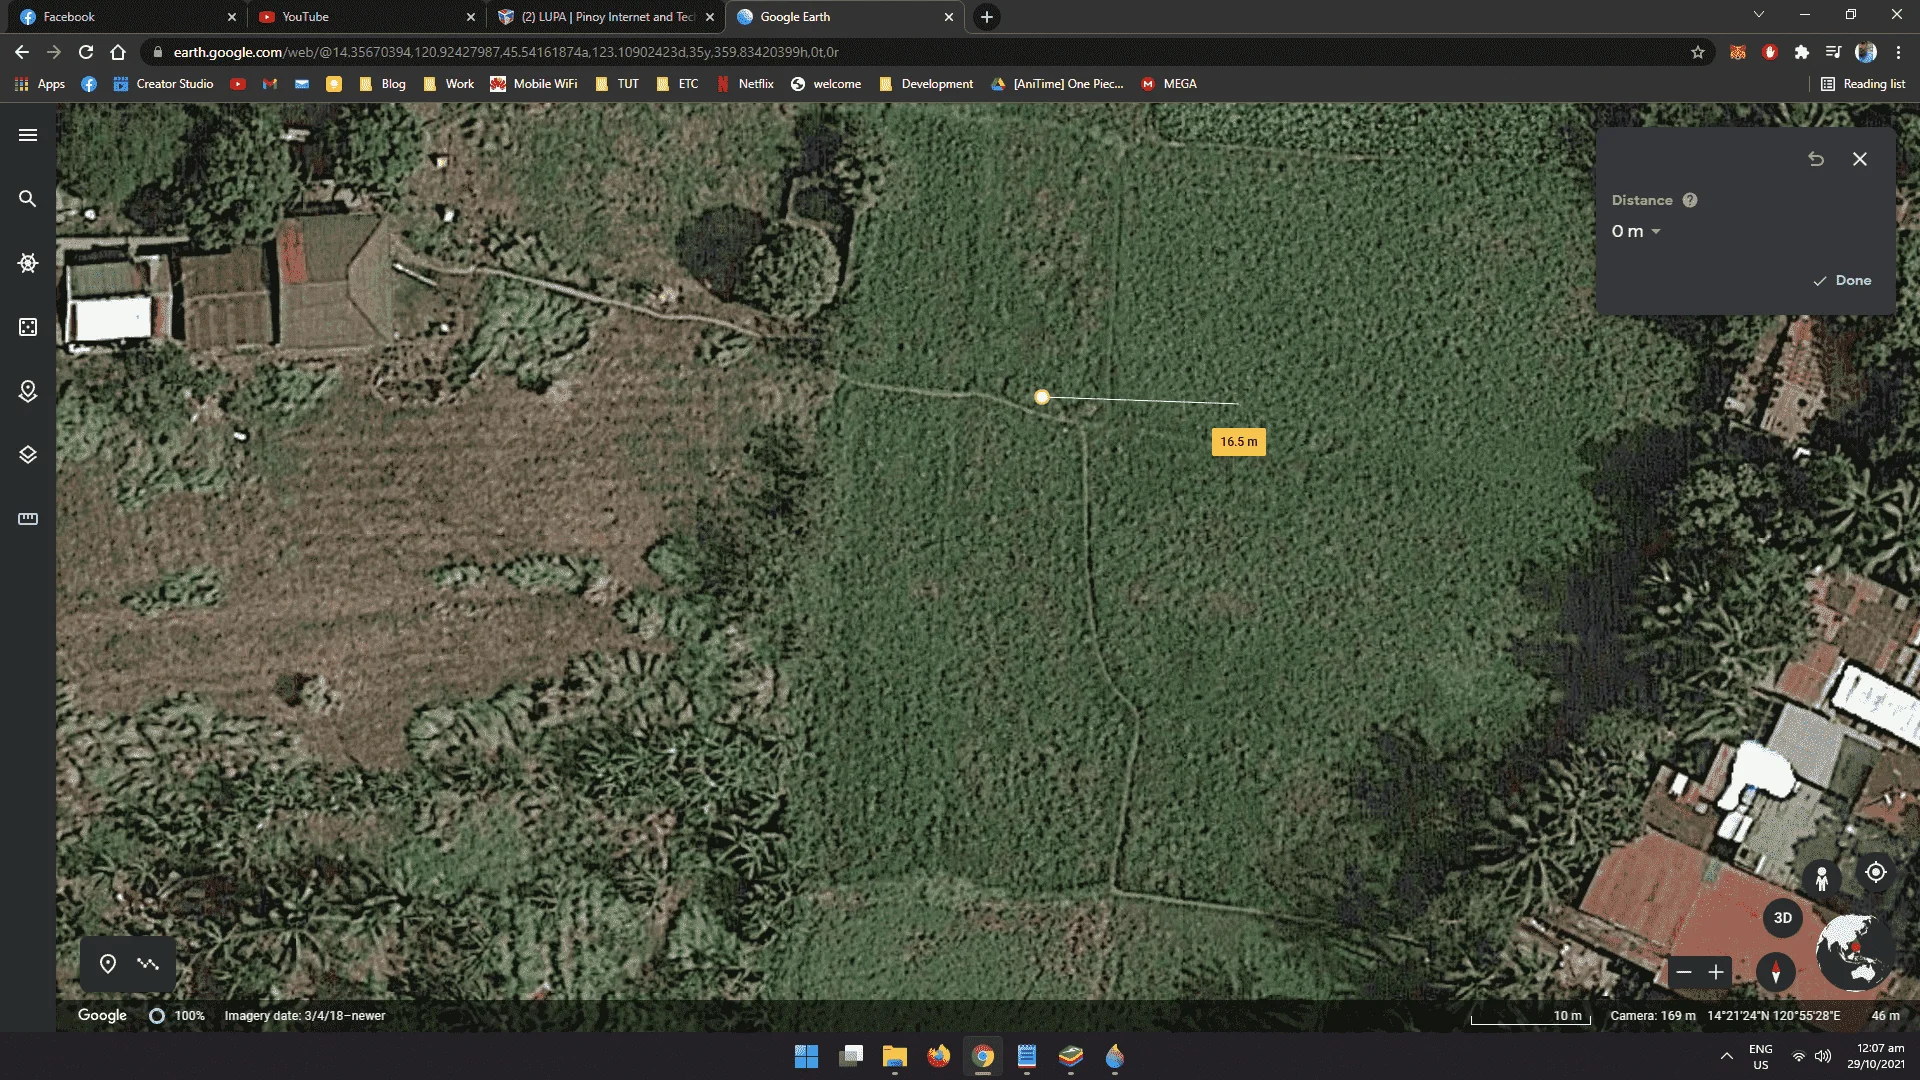
Task: Click the 16.5 m measurement label
Action: pyautogui.click(x=1239, y=442)
